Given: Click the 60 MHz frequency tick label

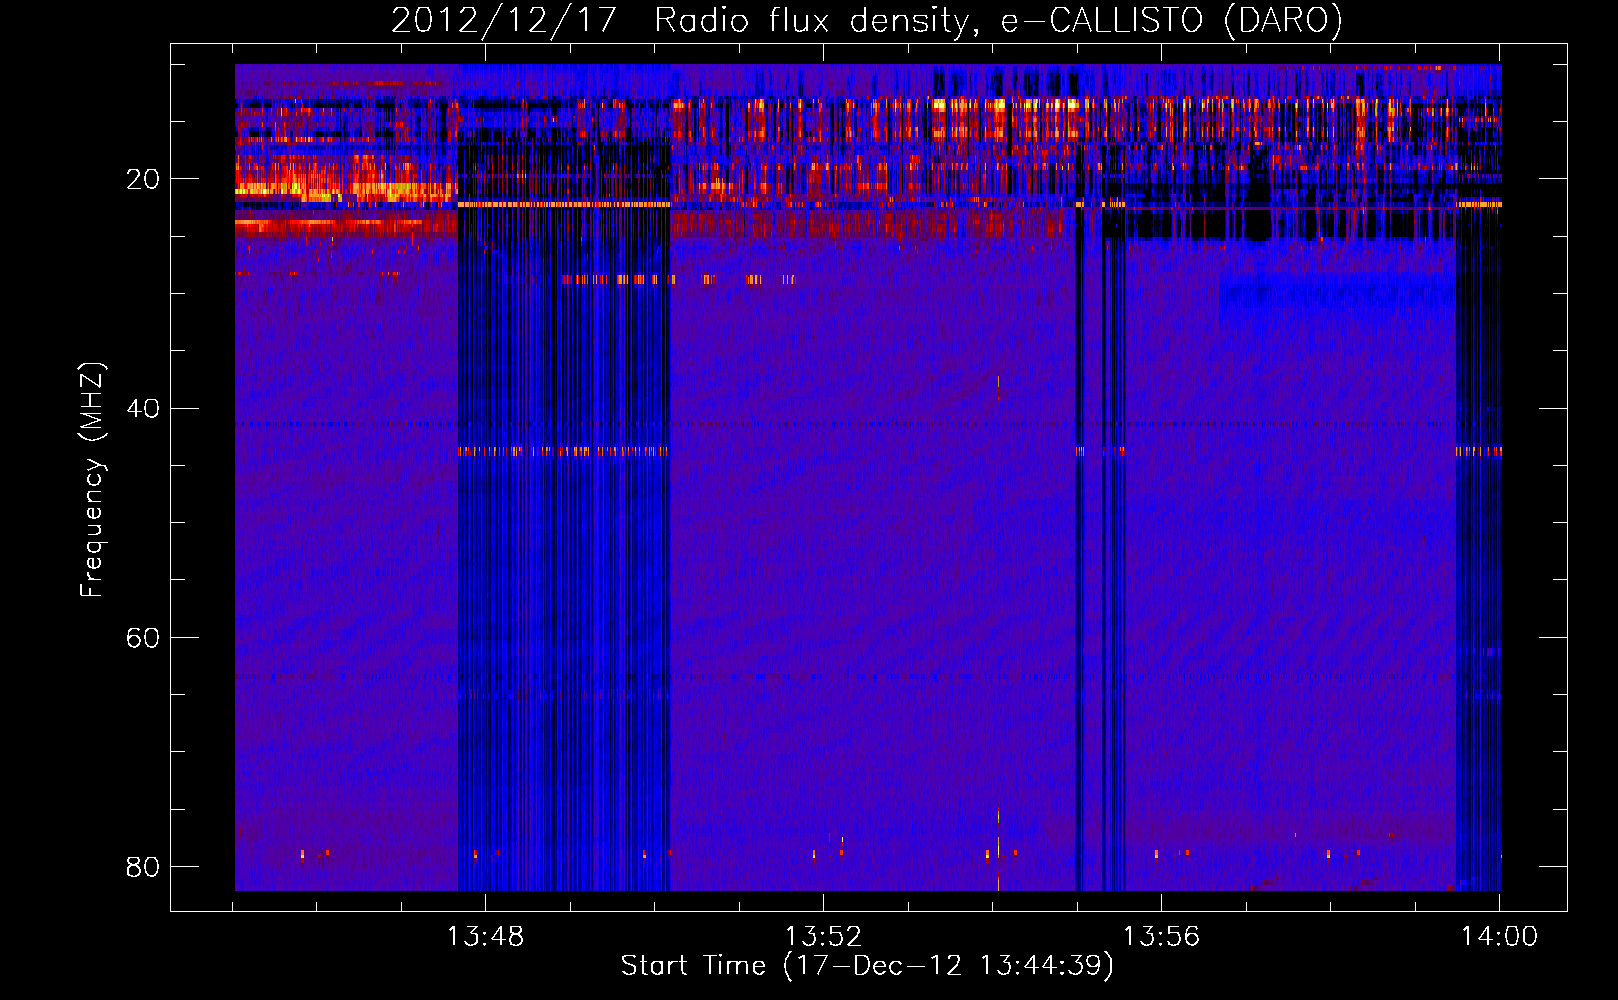Looking at the screenshot, I should [143, 637].
